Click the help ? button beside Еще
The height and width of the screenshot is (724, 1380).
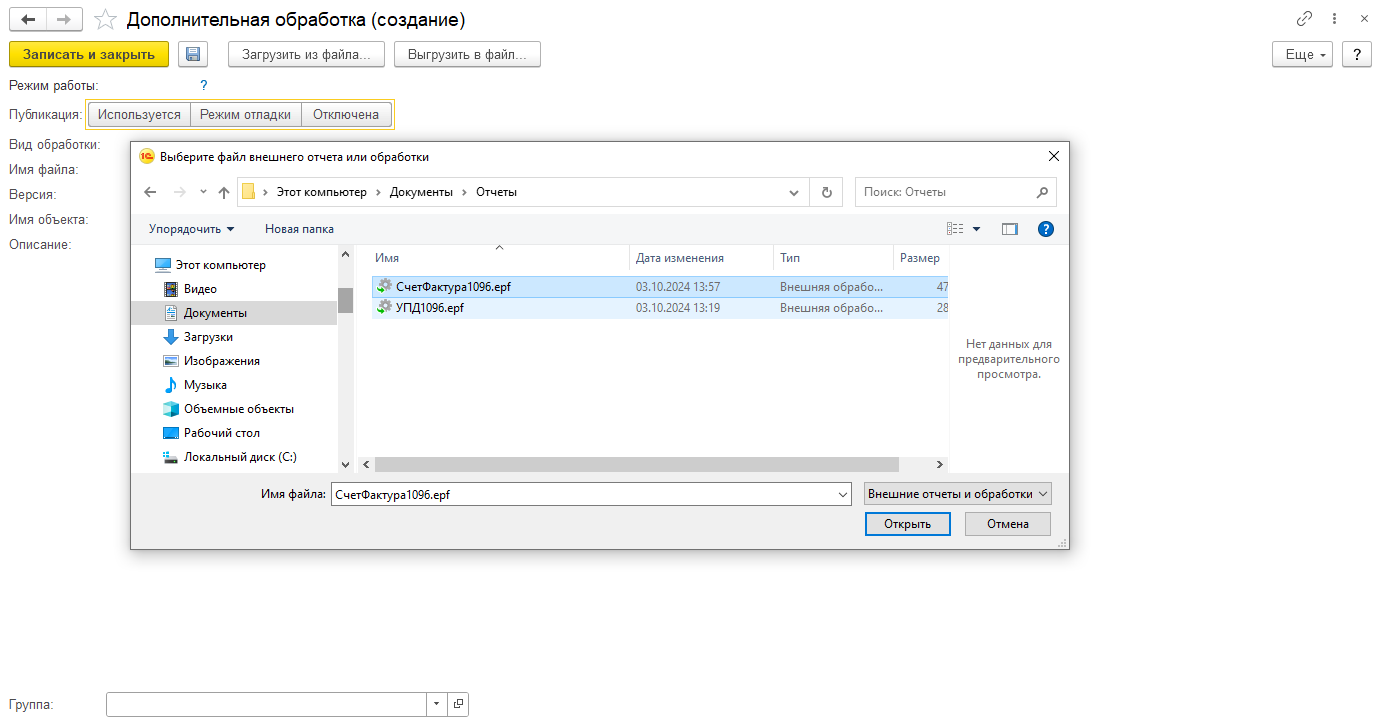pyautogui.click(x=1357, y=55)
